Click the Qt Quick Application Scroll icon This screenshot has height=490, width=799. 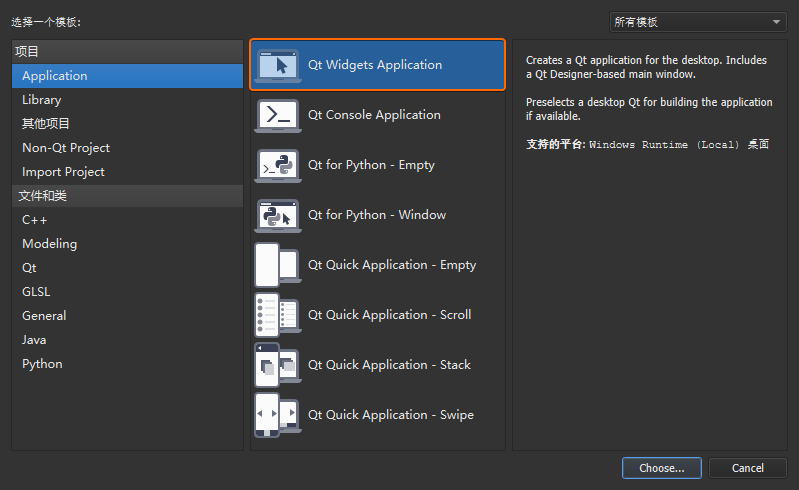278,315
